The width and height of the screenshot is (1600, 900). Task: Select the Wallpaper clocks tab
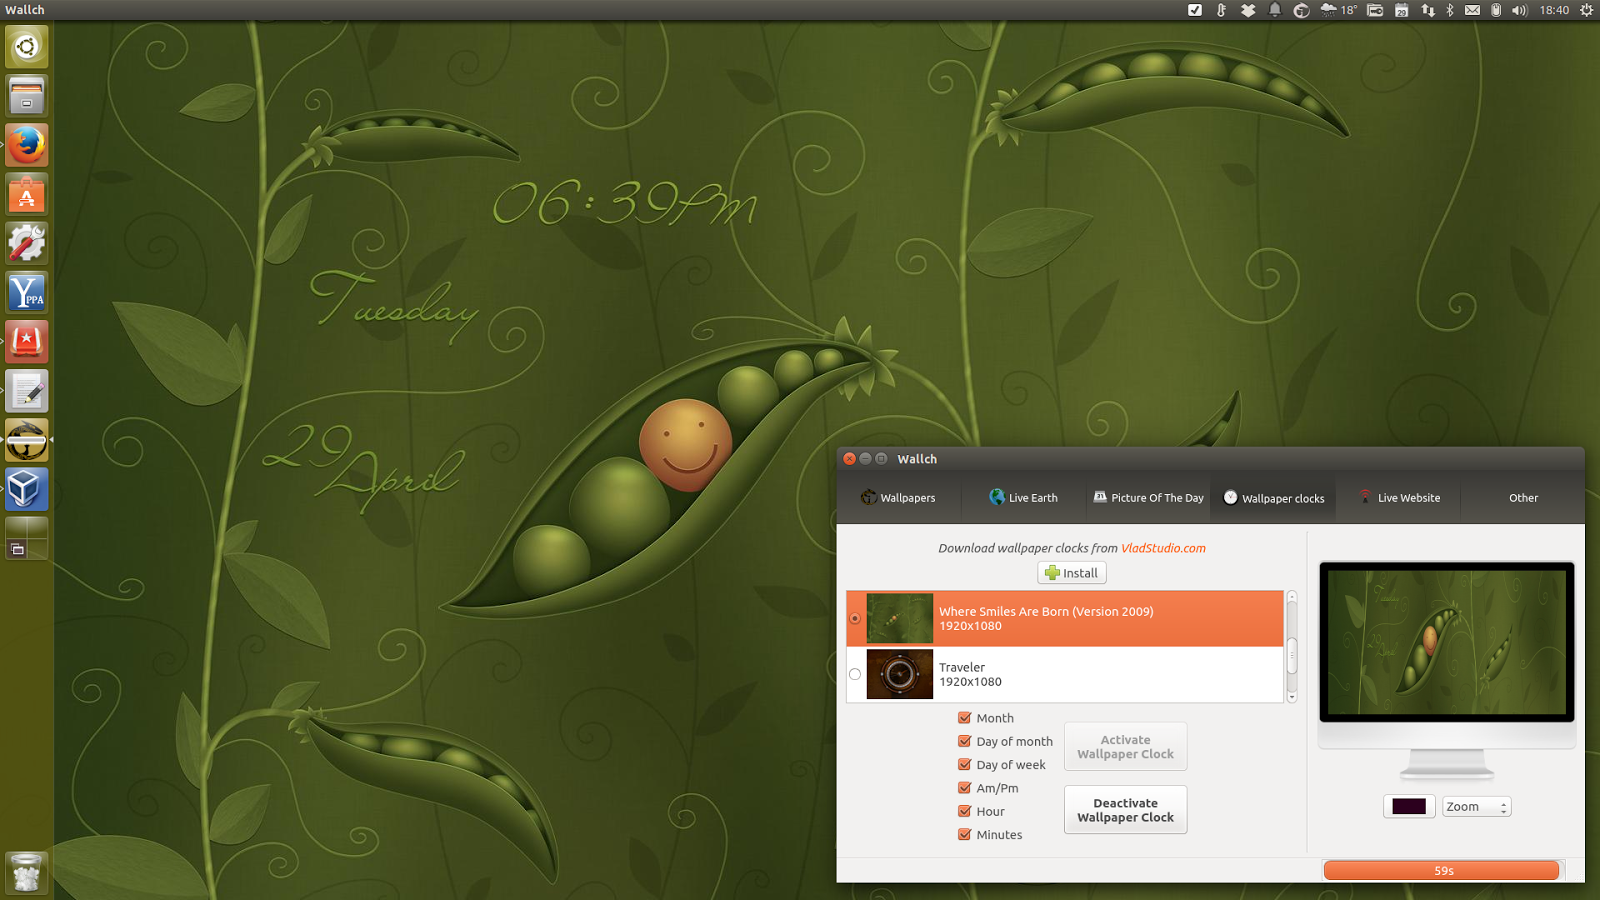(1273, 498)
